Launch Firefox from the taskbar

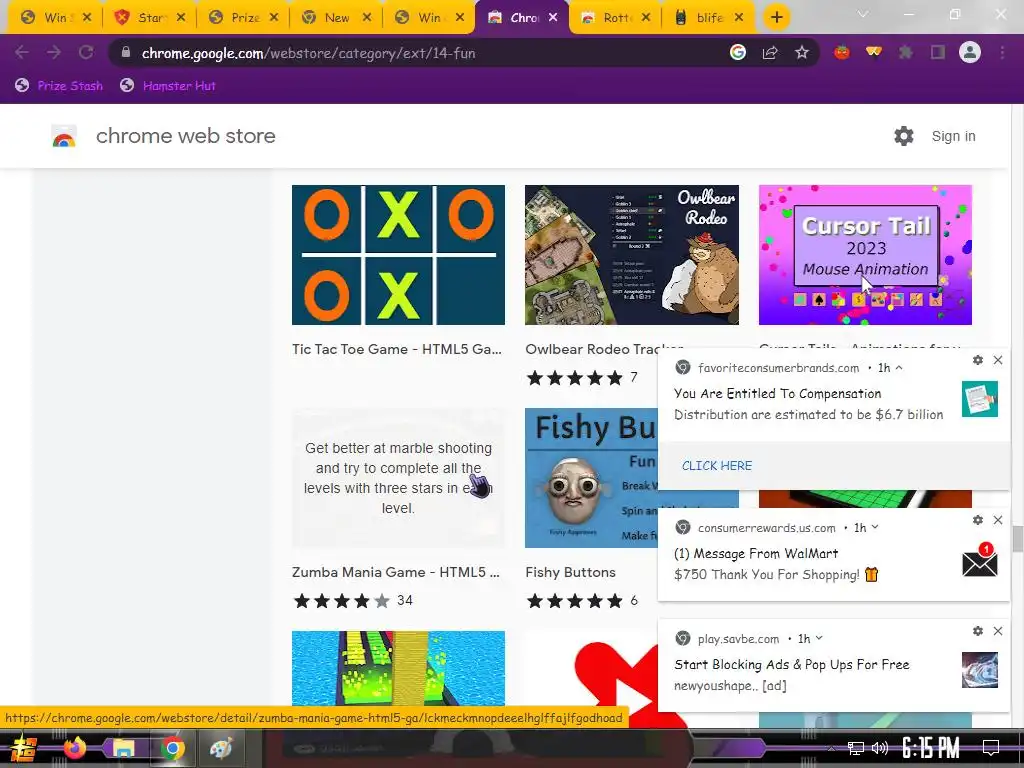[74, 748]
